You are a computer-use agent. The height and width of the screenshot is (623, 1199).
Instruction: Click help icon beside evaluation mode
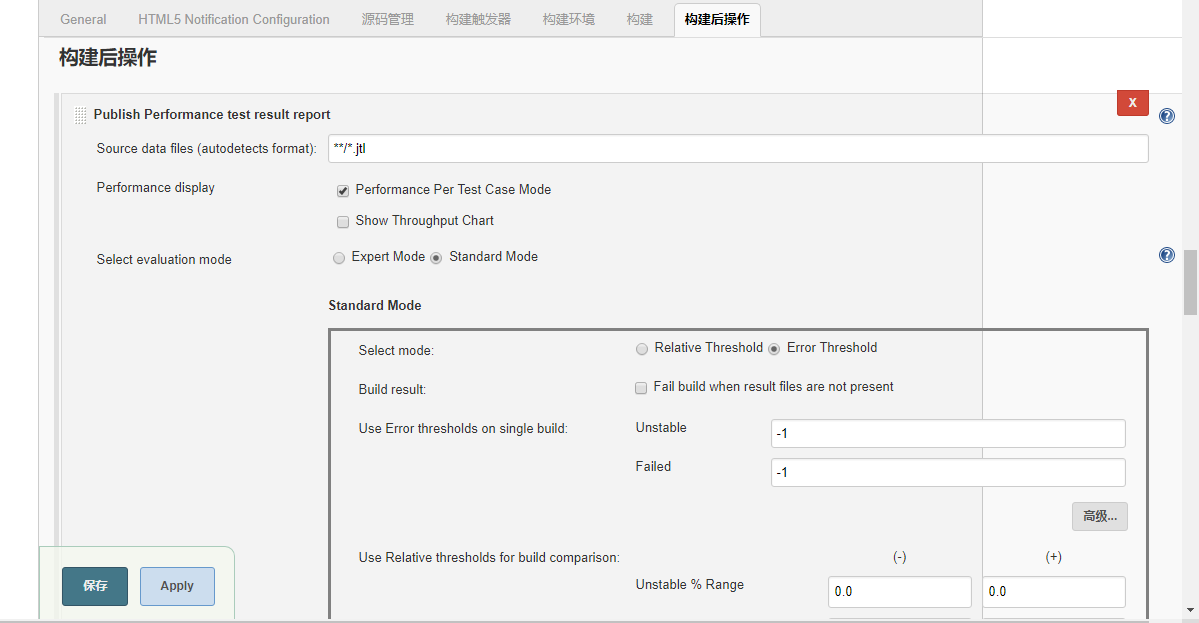pyautogui.click(x=1166, y=255)
